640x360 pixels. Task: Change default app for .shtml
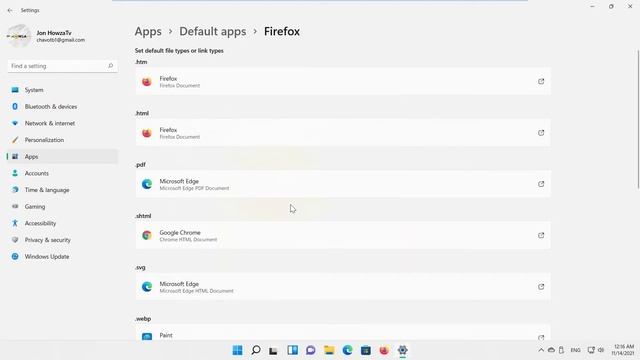(343, 236)
